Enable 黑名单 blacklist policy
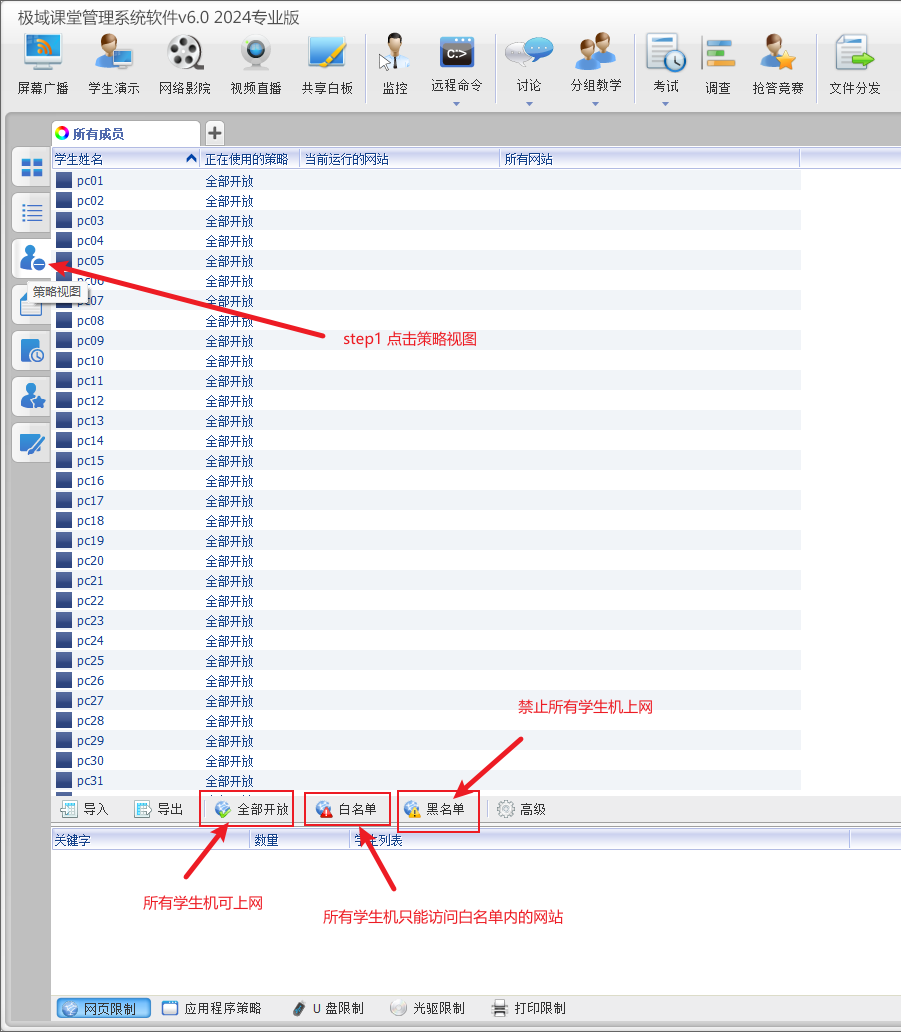 click(x=436, y=809)
